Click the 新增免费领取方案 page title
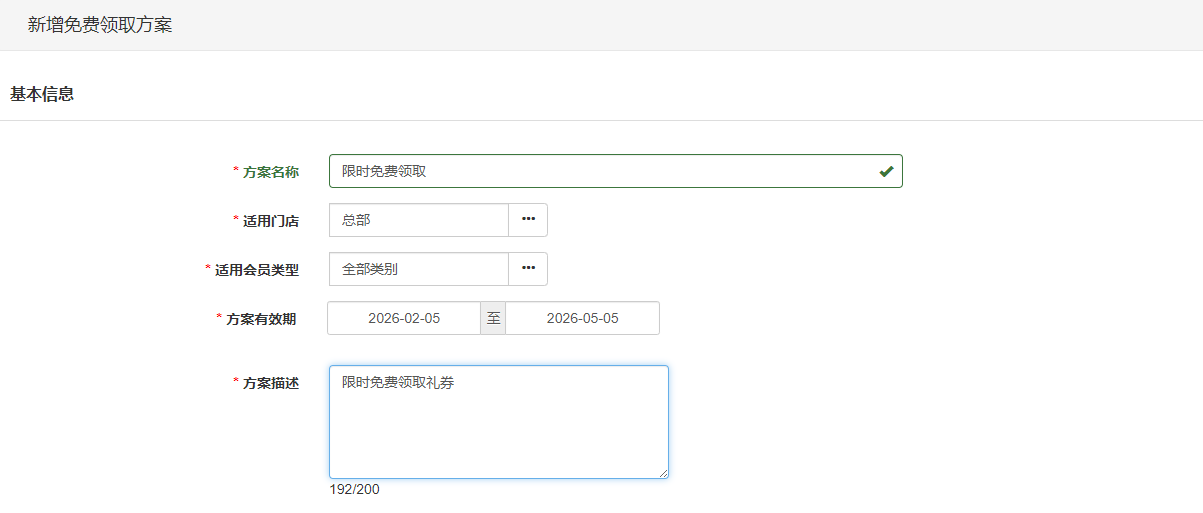This screenshot has height=513, width=1203. point(100,25)
